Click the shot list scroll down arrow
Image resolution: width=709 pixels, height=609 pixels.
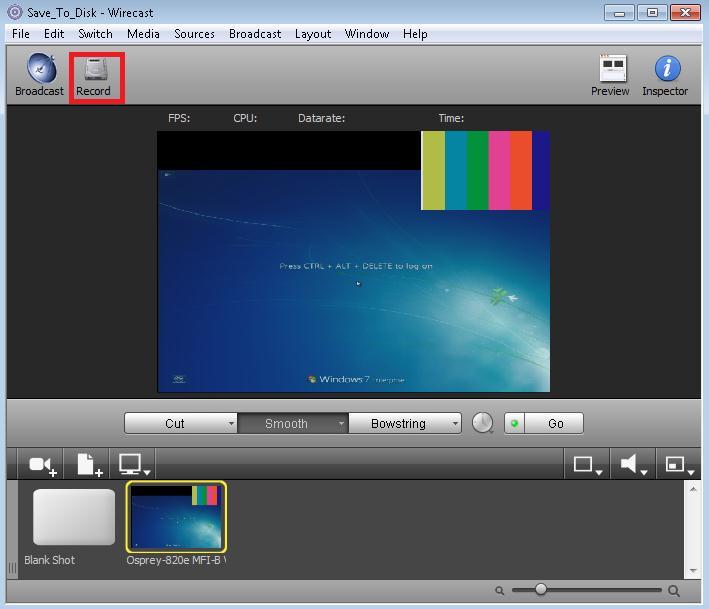pyautogui.click(x=693, y=571)
